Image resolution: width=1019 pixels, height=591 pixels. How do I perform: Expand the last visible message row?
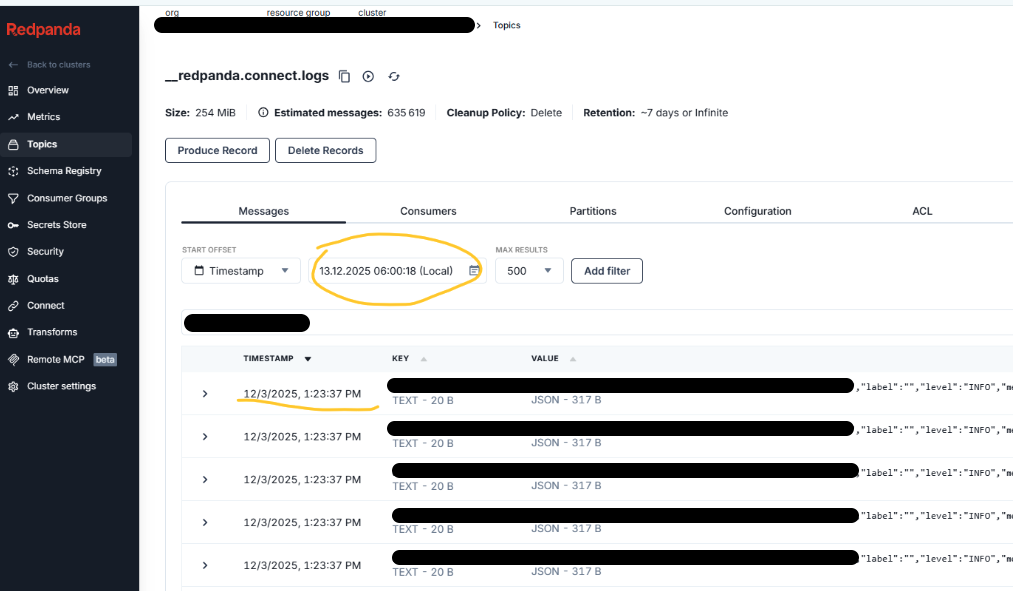(x=205, y=566)
